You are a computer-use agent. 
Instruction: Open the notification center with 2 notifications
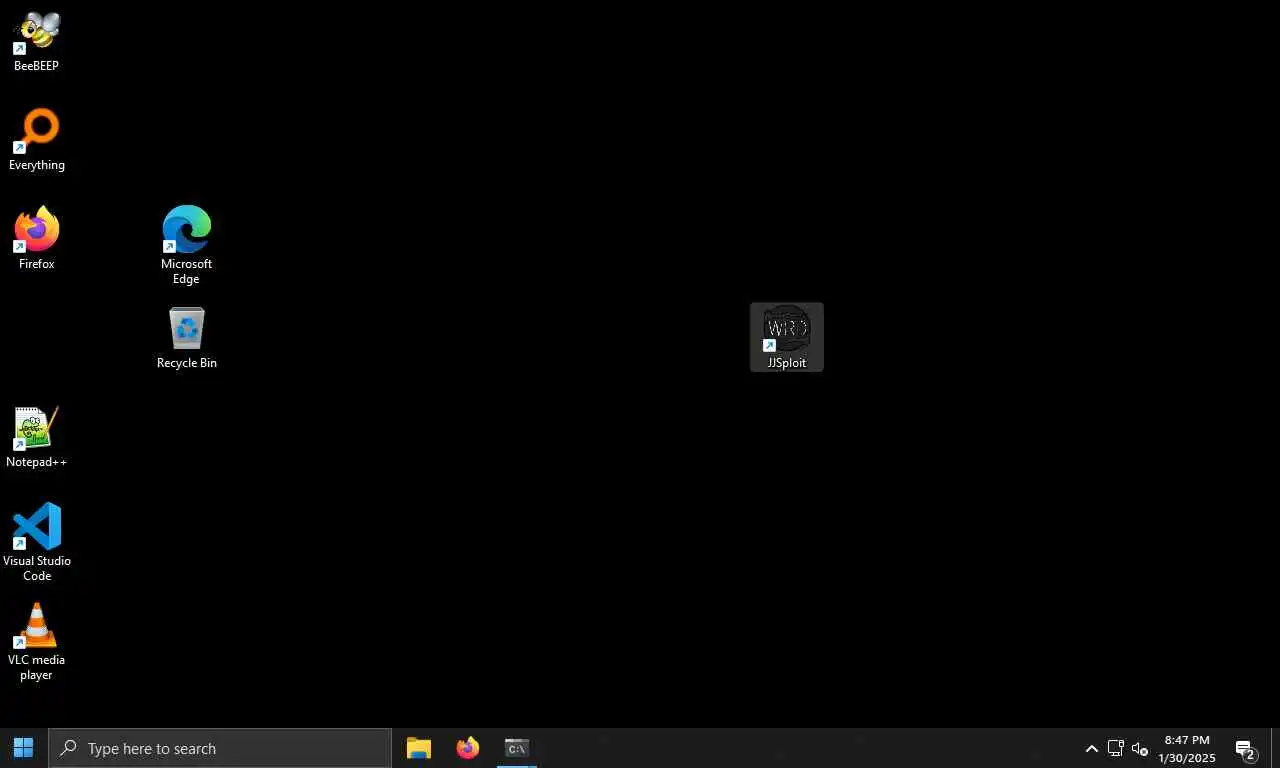[1246, 748]
